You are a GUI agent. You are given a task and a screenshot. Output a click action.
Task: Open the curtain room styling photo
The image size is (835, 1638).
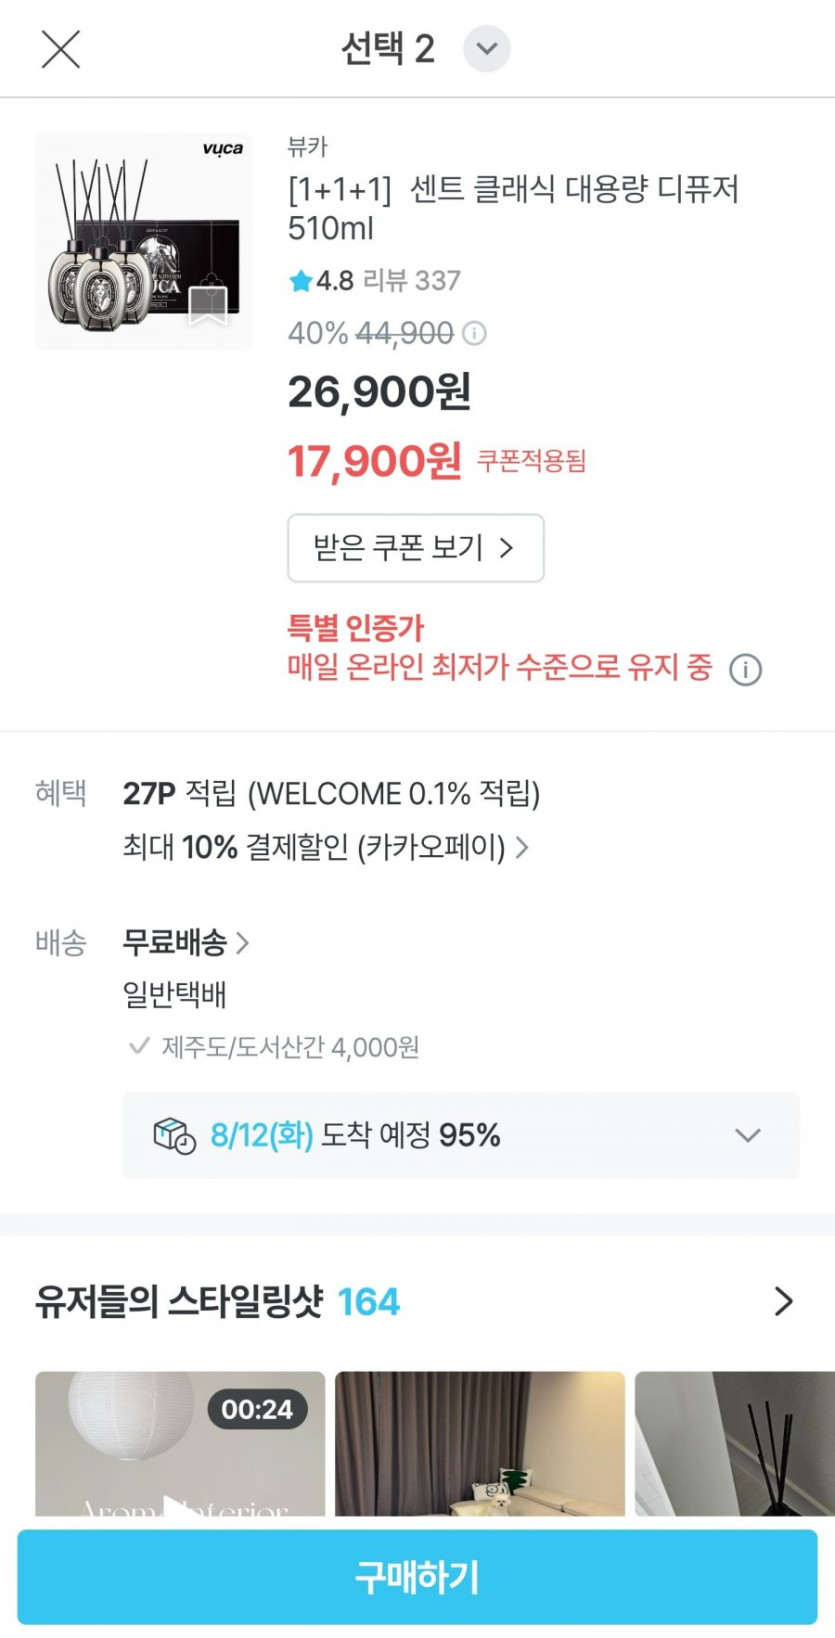pyautogui.click(x=479, y=1444)
